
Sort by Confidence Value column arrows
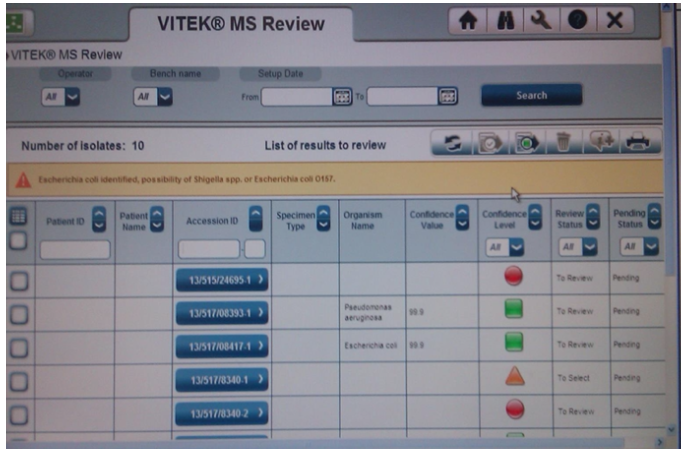pos(462,217)
